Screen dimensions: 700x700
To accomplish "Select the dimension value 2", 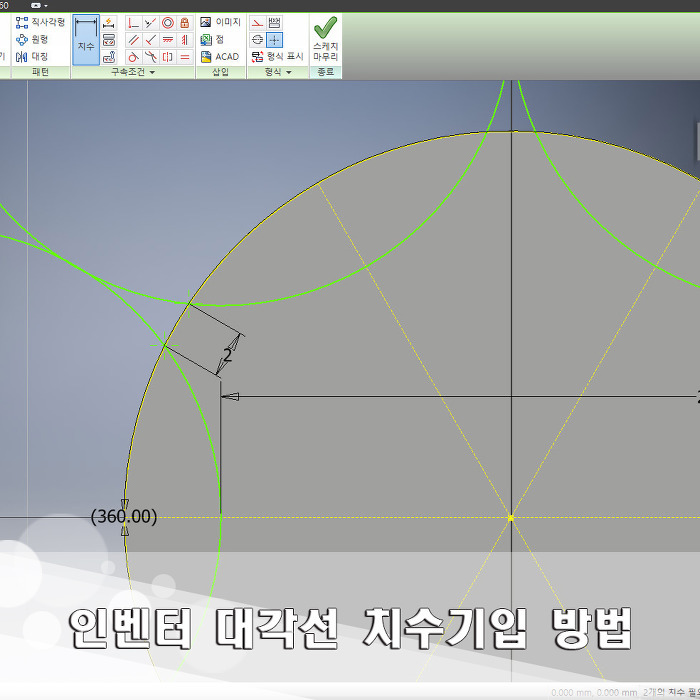I will point(228,355).
